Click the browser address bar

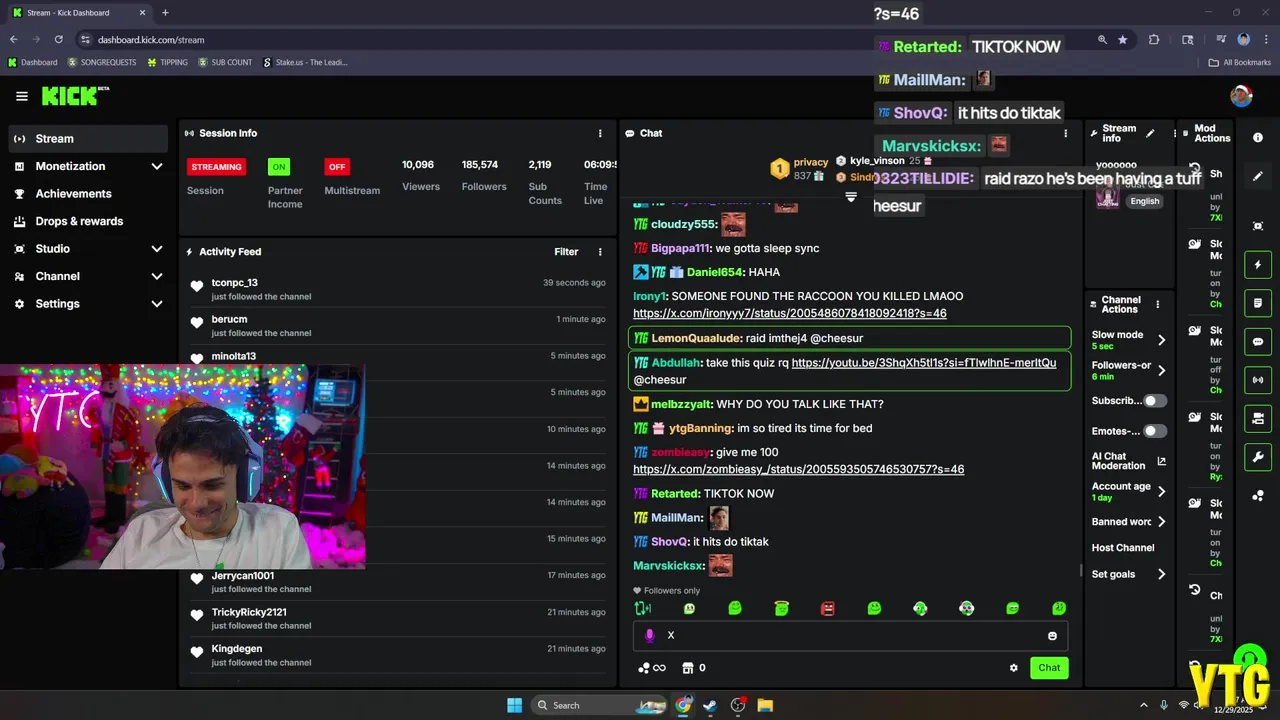tap(590, 40)
